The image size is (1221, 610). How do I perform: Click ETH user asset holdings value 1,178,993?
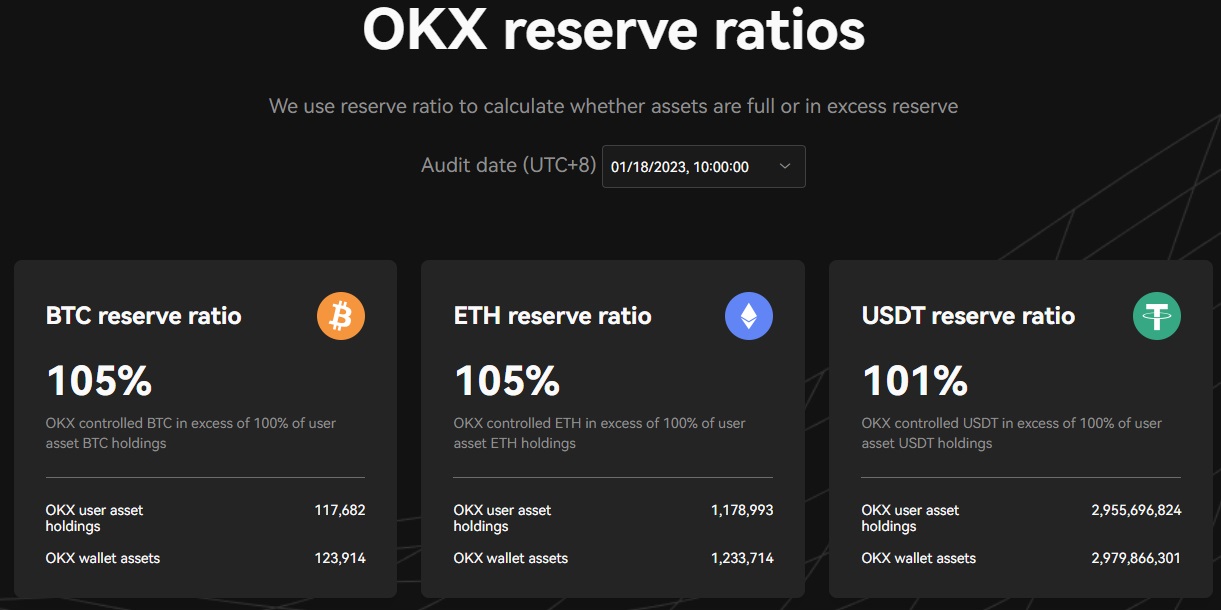click(742, 510)
